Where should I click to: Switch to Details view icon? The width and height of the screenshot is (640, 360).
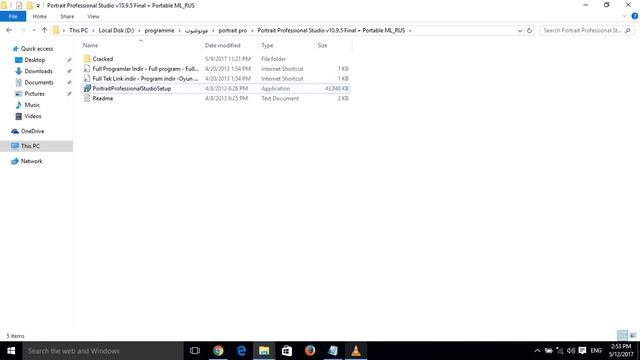(622, 336)
